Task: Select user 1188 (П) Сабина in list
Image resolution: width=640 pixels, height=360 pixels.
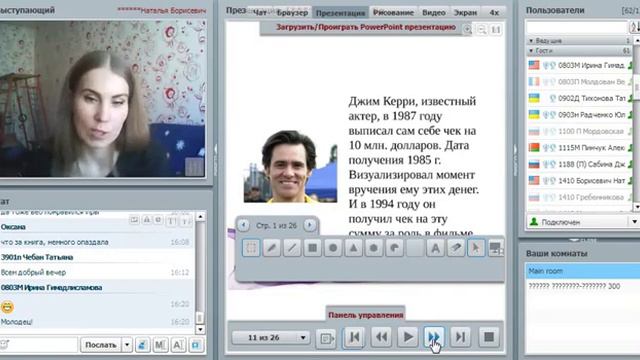Action: click(580, 164)
